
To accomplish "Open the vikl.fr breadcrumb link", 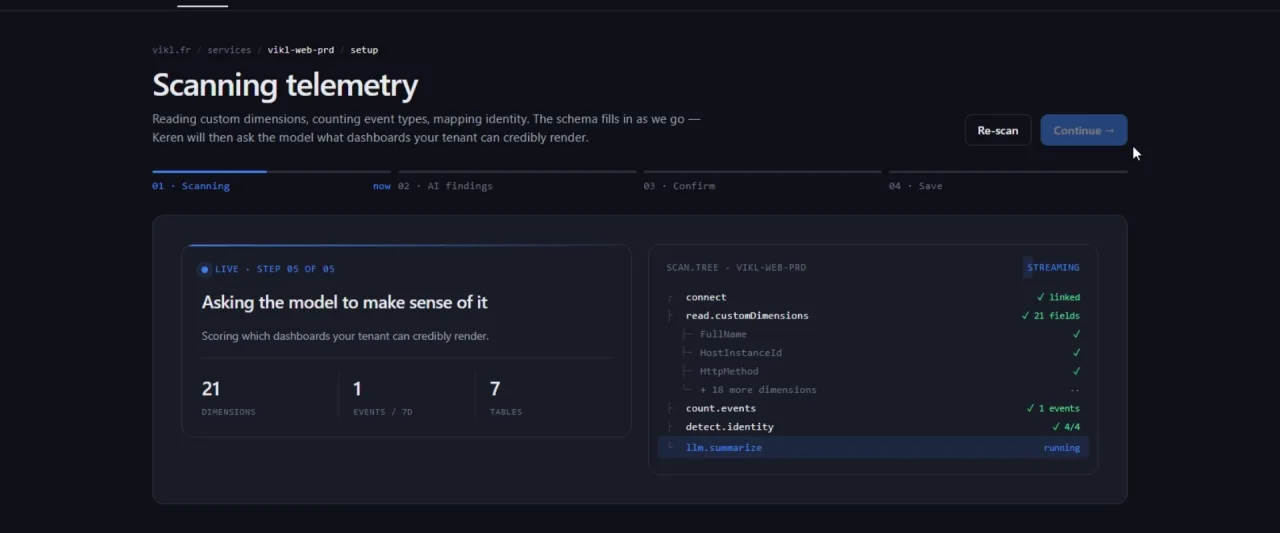I will tap(171, 50).
